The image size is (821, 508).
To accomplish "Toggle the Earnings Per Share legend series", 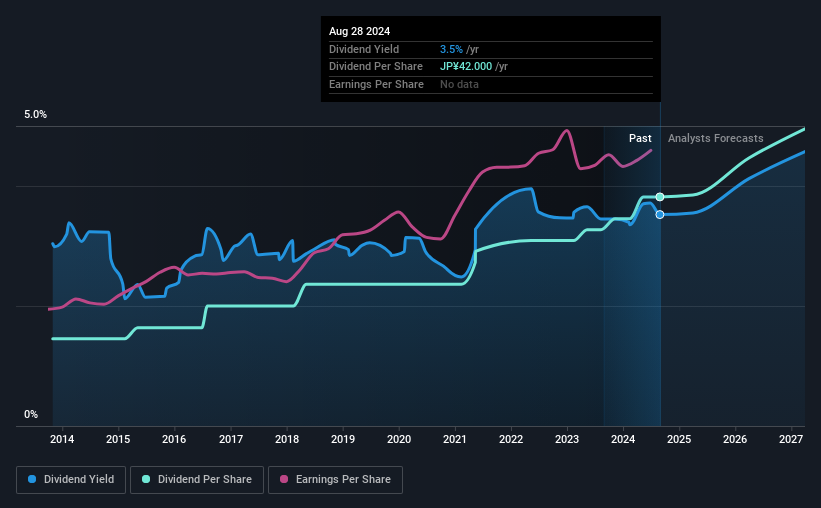I will pos(335,480).
